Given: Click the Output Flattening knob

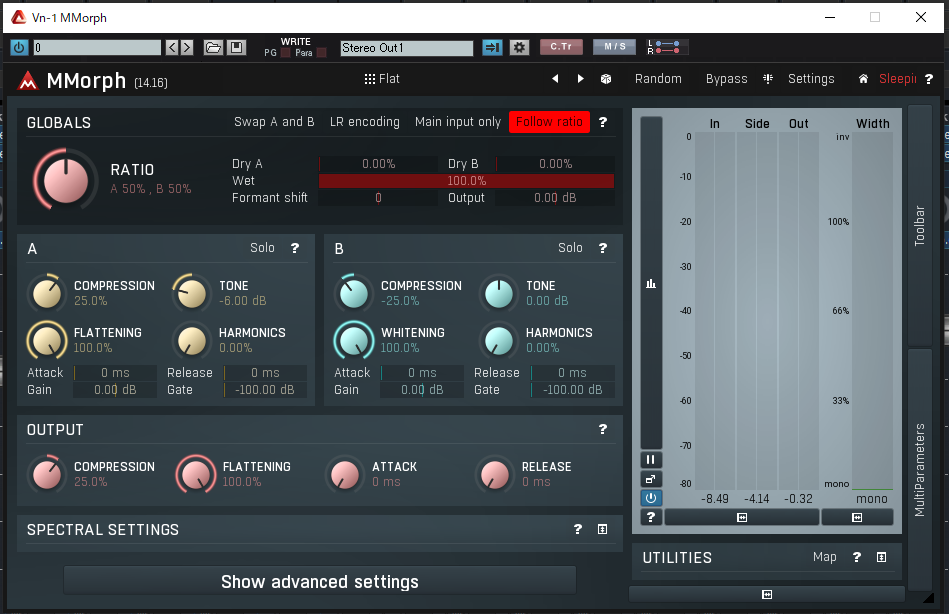Looking at the screenshot, I should (x=195, y=475).
